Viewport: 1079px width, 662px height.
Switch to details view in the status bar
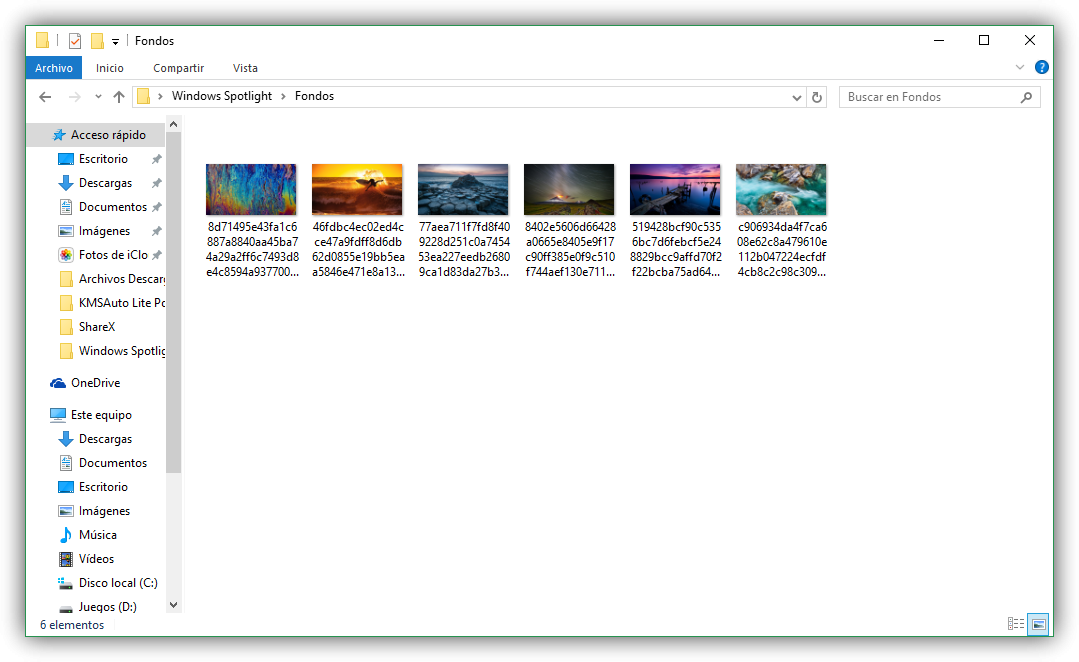[1014, 624]
